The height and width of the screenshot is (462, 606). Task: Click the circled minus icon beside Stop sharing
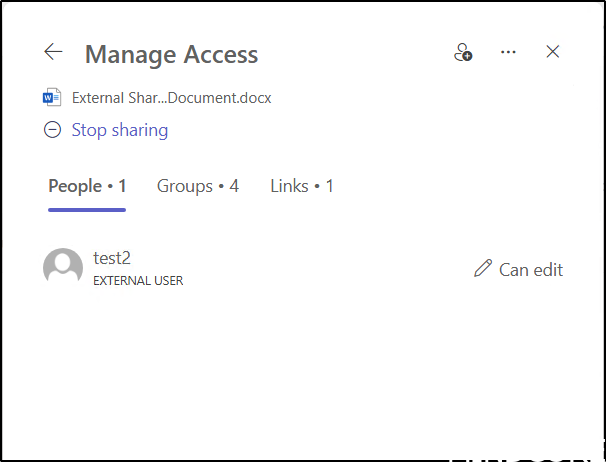point(52,130)
